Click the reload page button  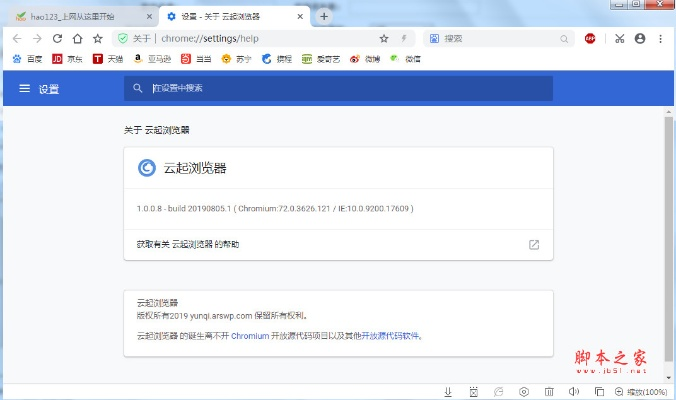click(57, 38)
